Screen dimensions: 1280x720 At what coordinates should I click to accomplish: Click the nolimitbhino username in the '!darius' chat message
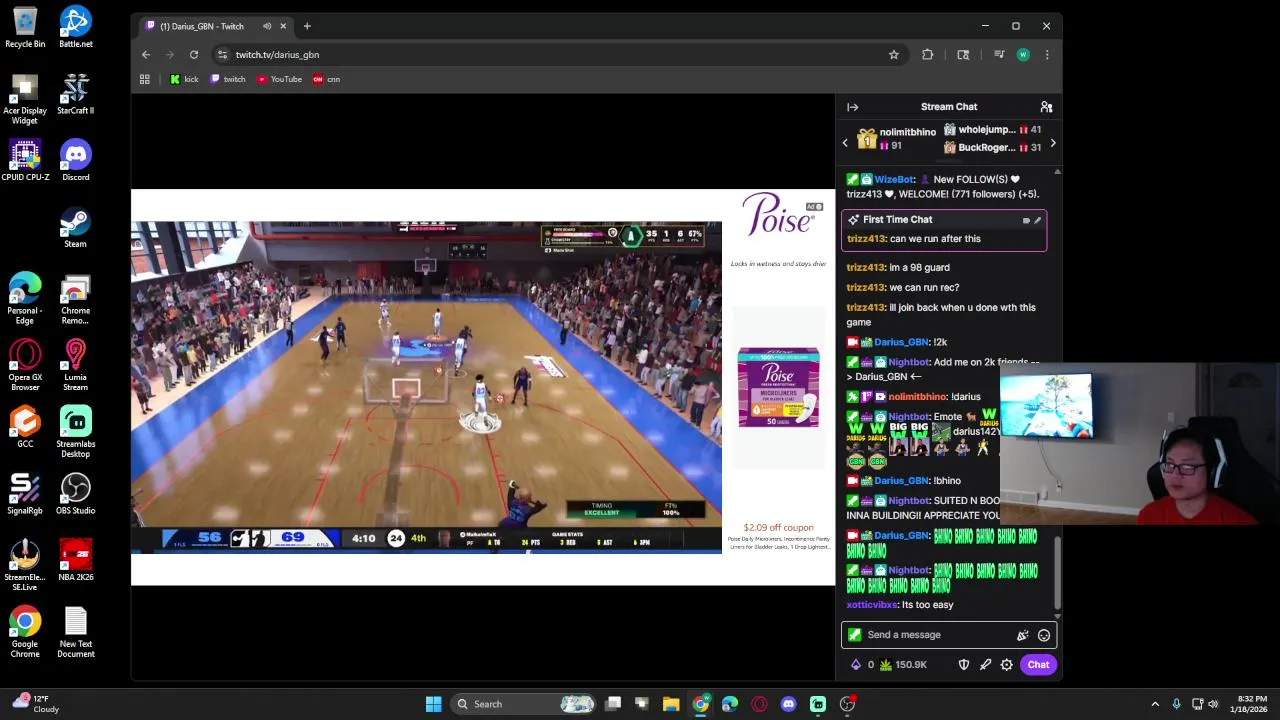(917, 397)
